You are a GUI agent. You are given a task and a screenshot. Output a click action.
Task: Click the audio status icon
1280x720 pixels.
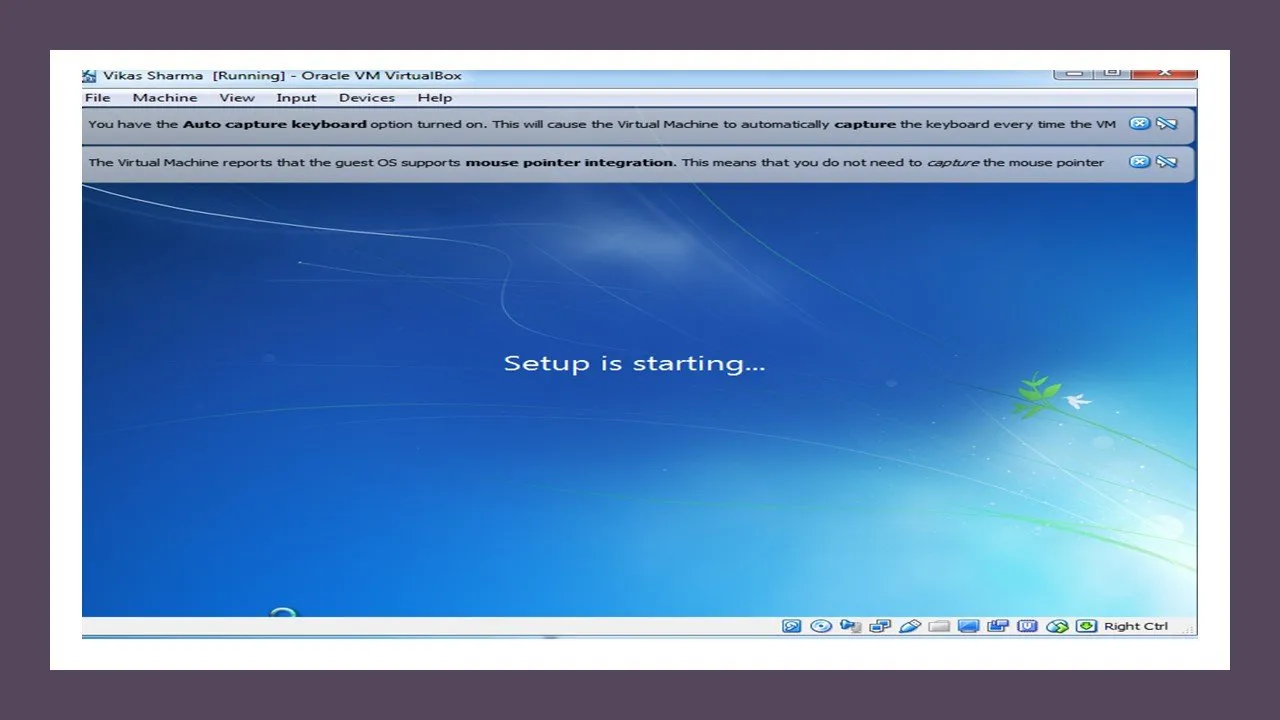pyautogui.click(x=851, y=626)
